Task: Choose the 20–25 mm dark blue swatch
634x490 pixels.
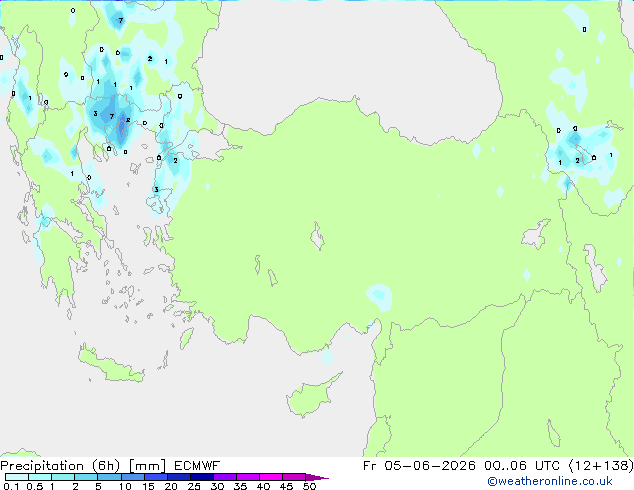Action: pyautogui.click(x=178, y=477)
